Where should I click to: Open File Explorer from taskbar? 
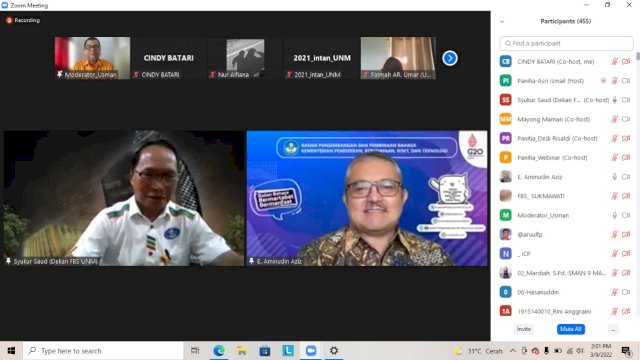click(242, 351)
